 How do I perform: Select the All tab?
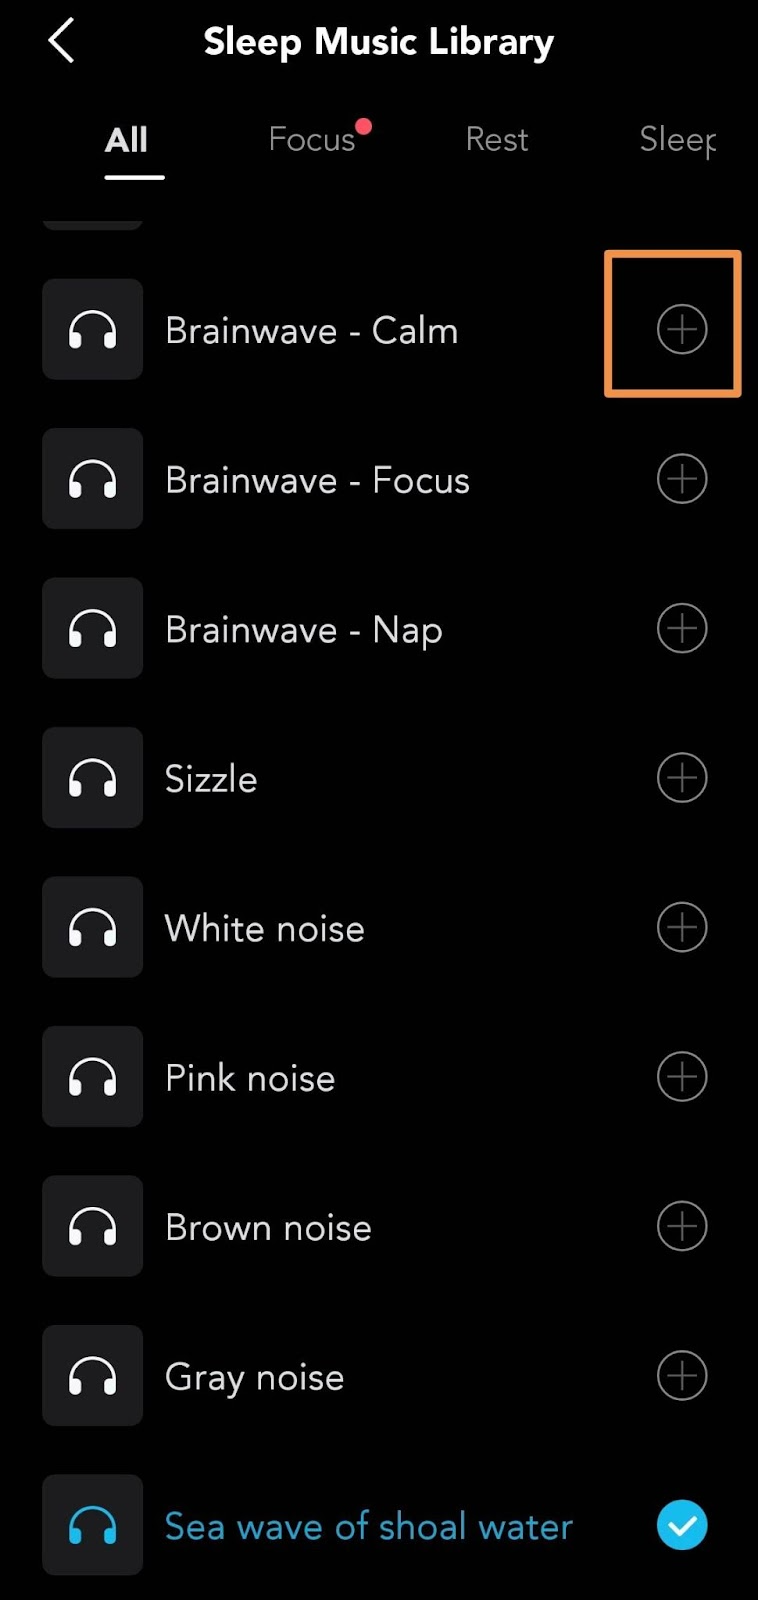point(127,140)
